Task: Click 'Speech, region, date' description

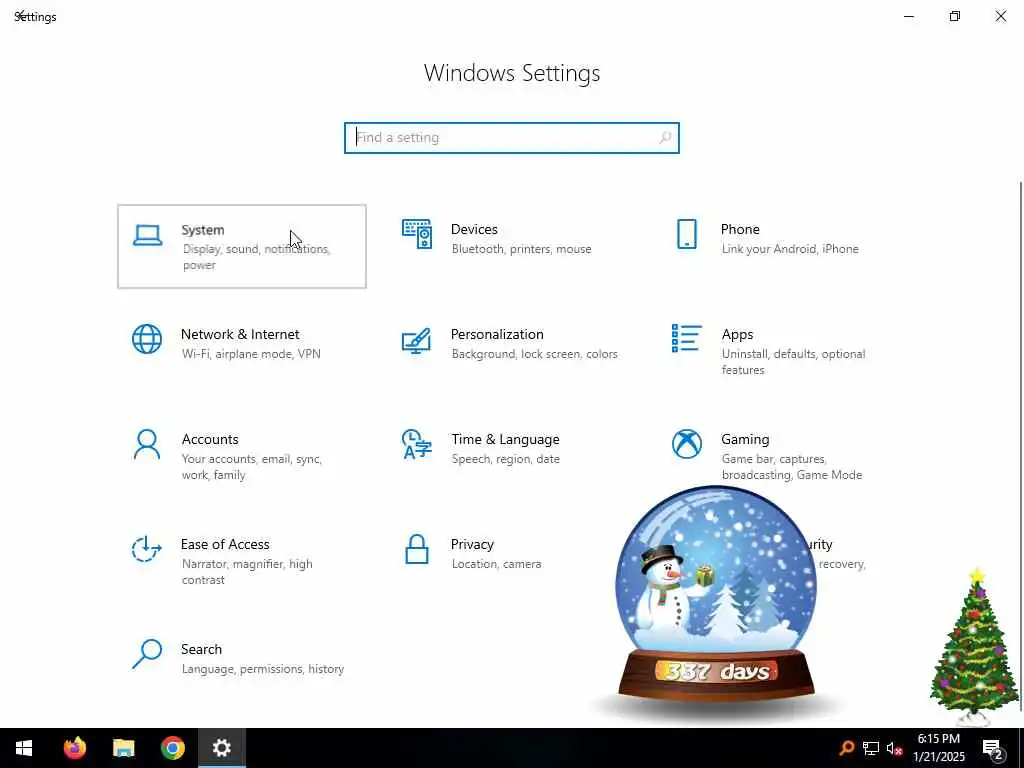Action: point(505,459)
